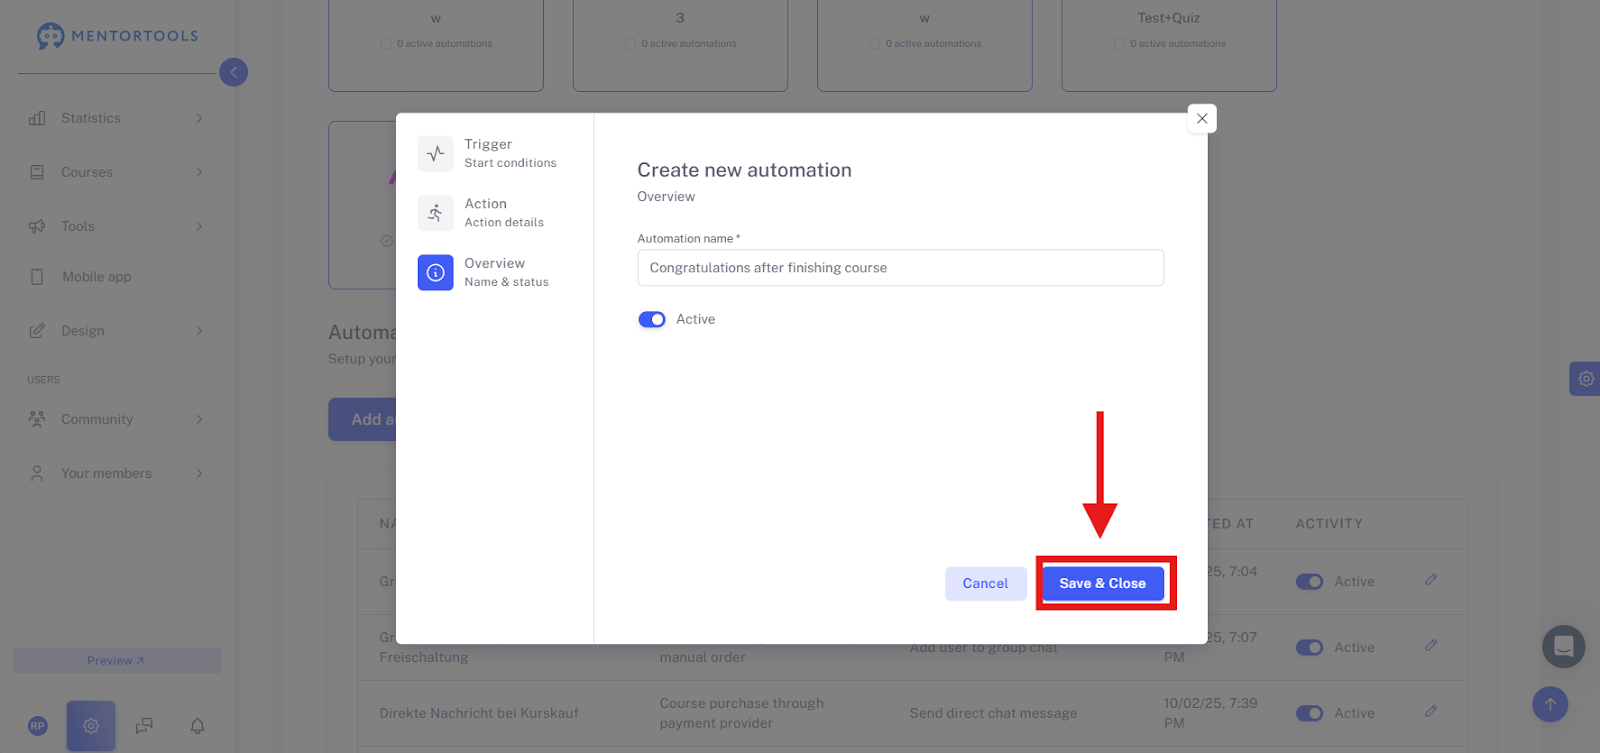Click the Courses book icon

37,172
